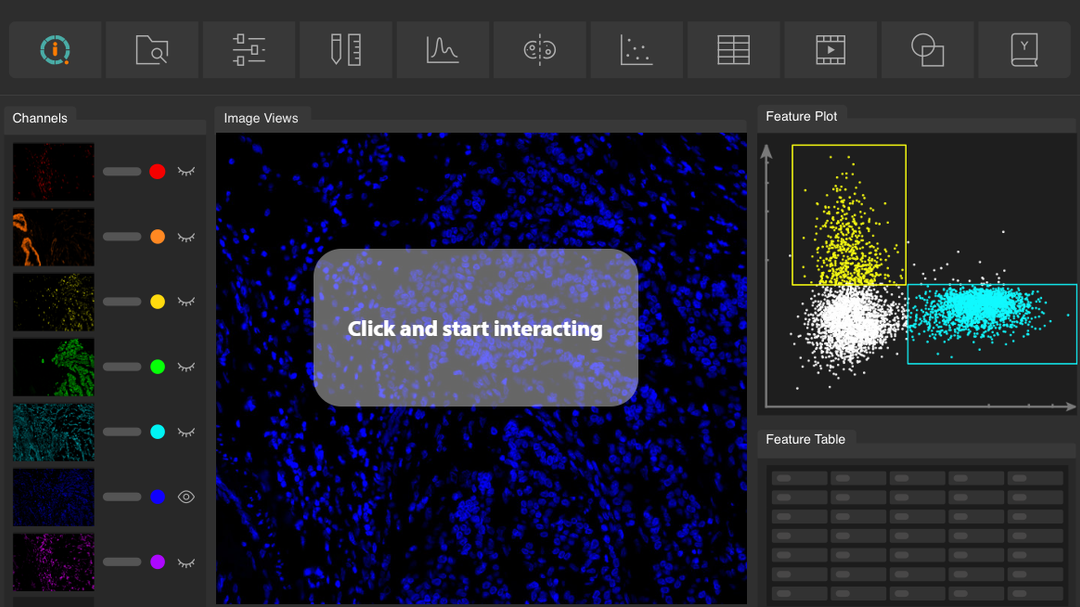The image size is (1080, 607).
Task: Toggle visibility of the magenta channel
Action: coord(186,561)
